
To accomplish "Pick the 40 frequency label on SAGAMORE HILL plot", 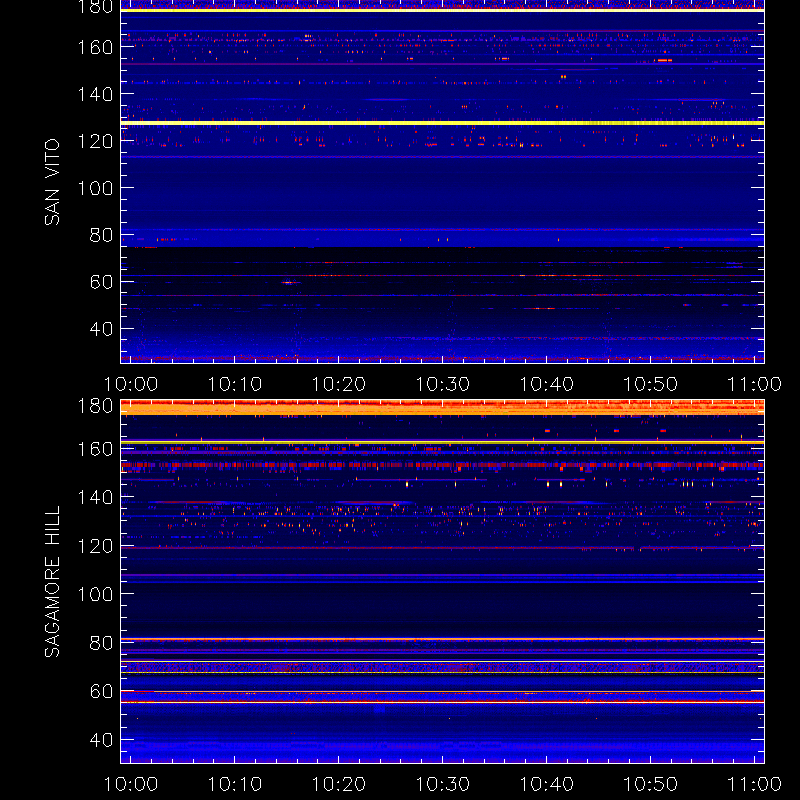I will tap(101, 740).
